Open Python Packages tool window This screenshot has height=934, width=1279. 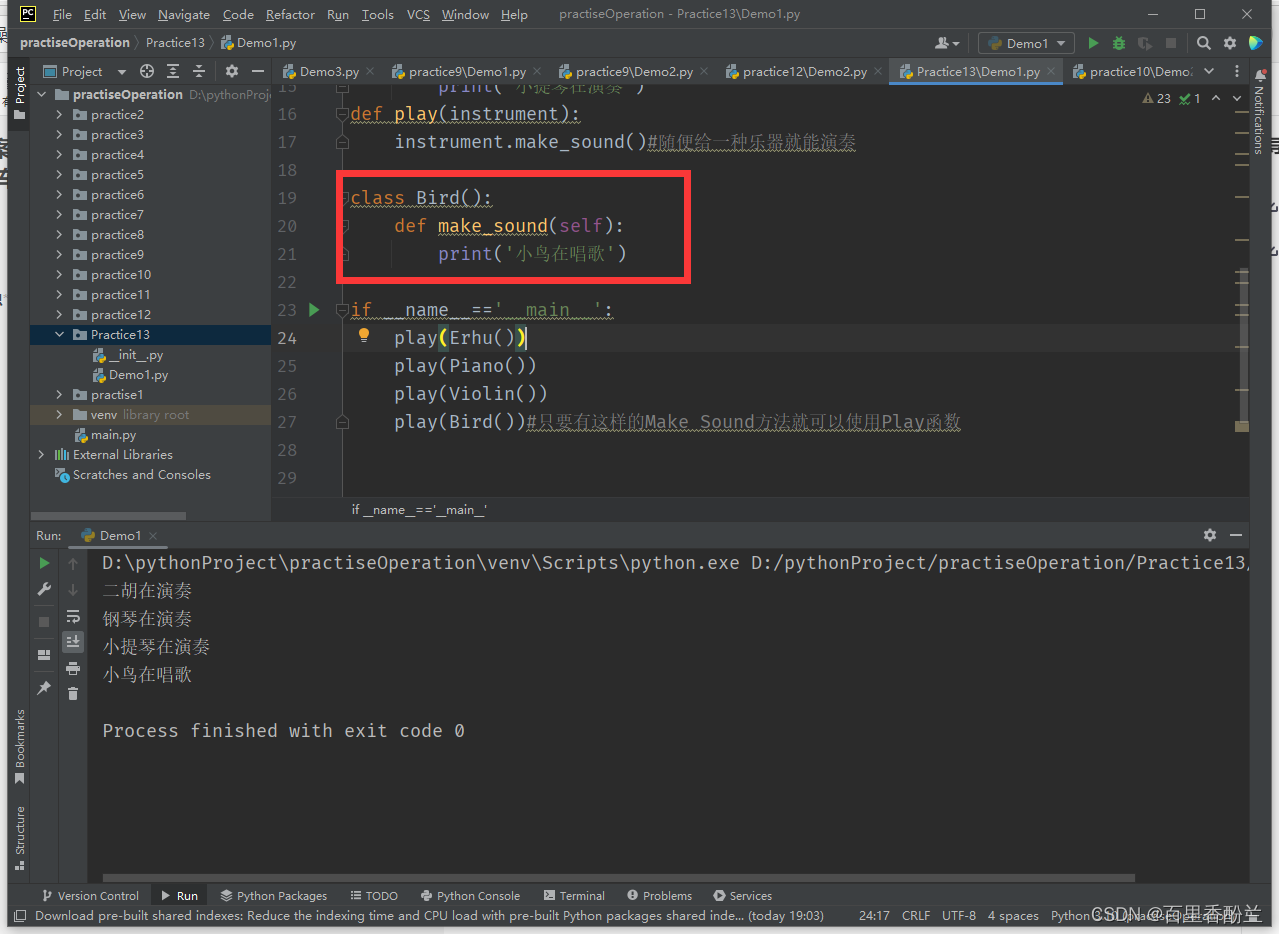coord(274,896)
